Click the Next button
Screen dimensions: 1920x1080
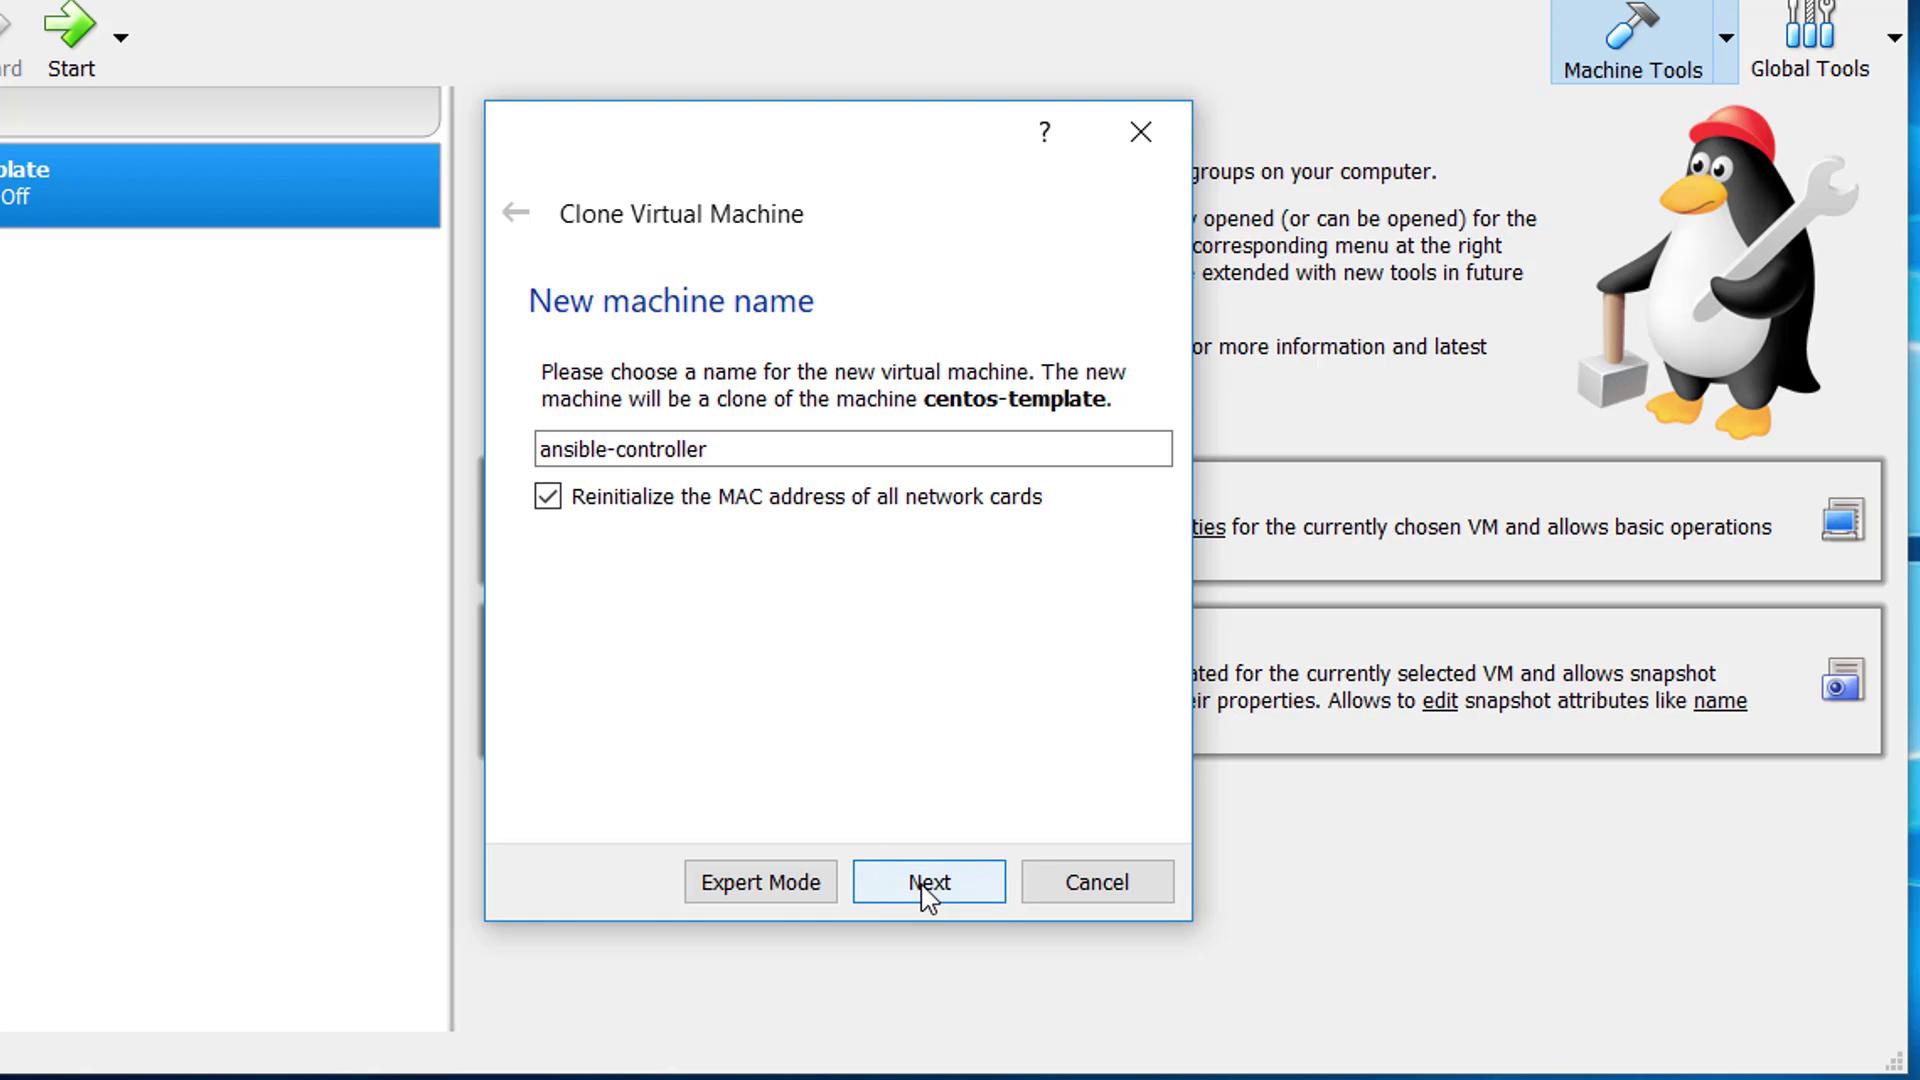click(928, 882)
